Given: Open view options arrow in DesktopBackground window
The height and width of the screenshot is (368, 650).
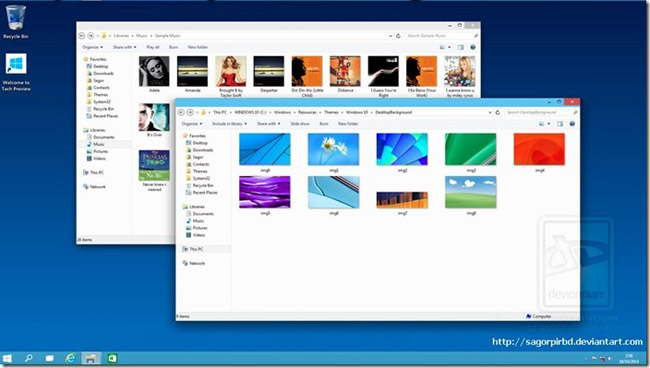Looking at the screenshot, I should tap(549, 124).
